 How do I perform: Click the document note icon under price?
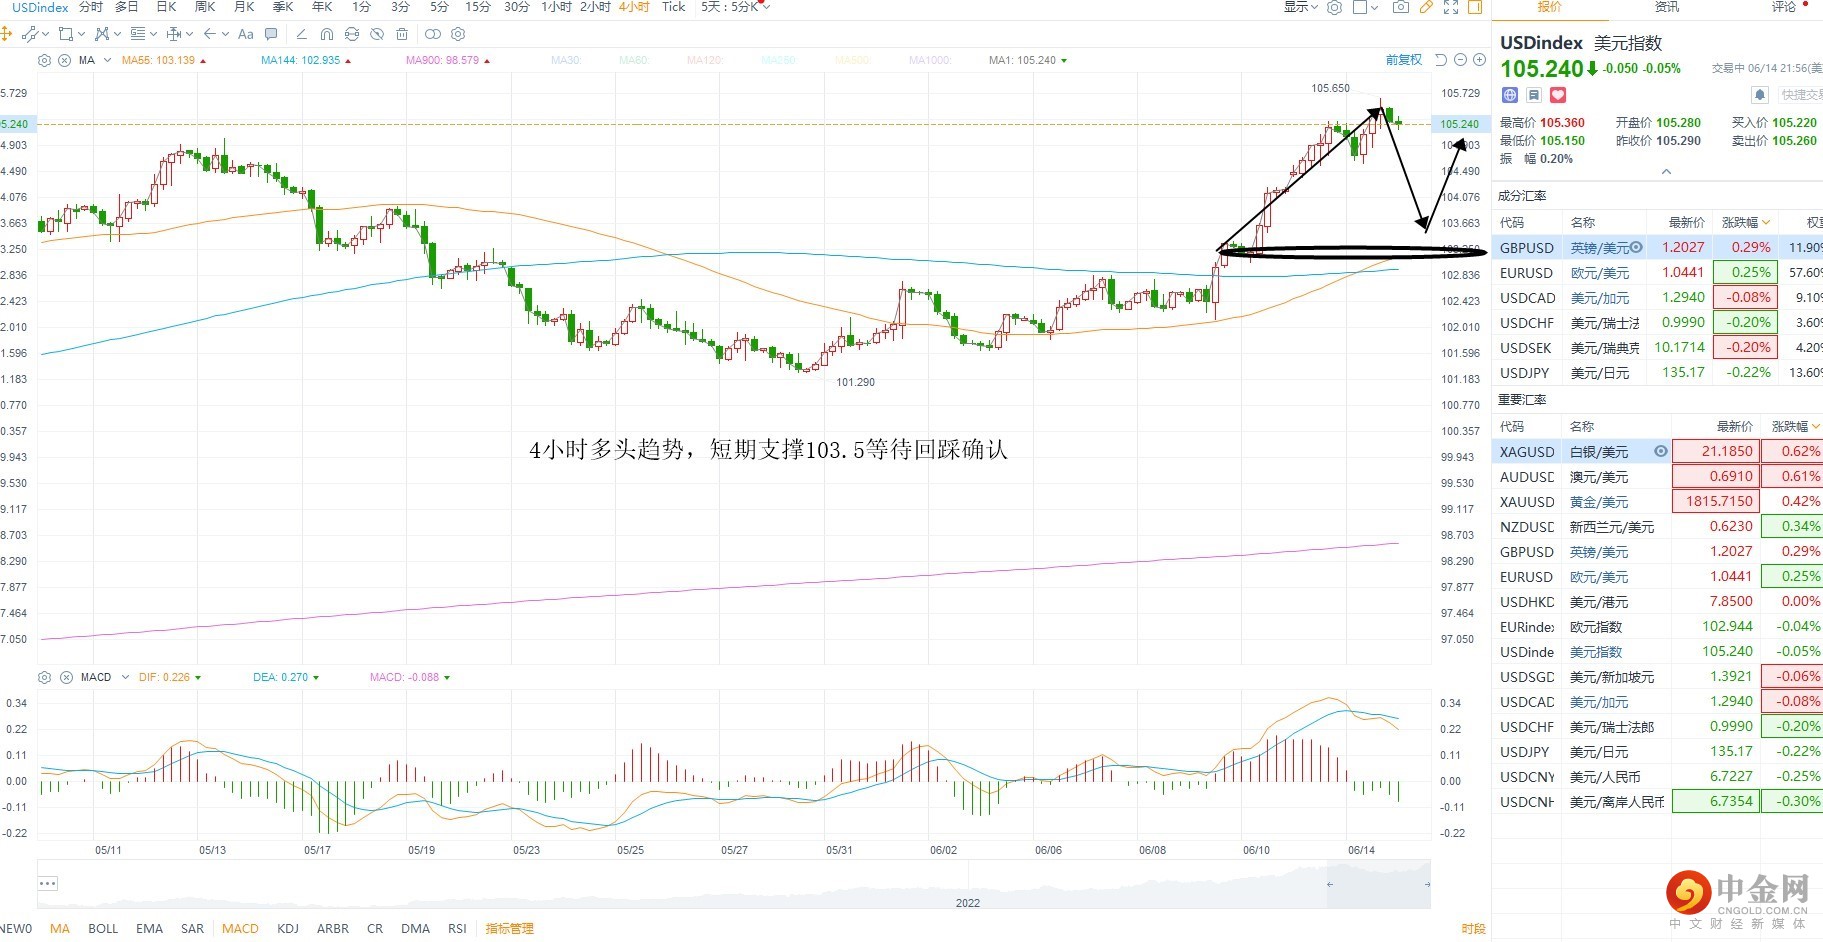1534,95
